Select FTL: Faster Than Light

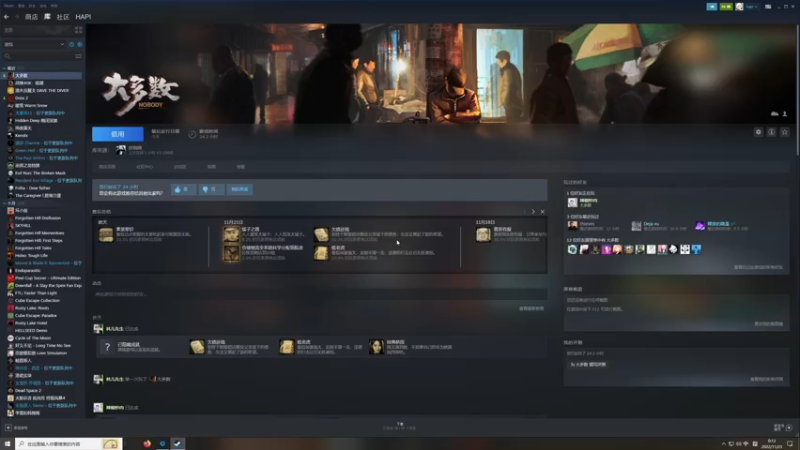(36, 293)
